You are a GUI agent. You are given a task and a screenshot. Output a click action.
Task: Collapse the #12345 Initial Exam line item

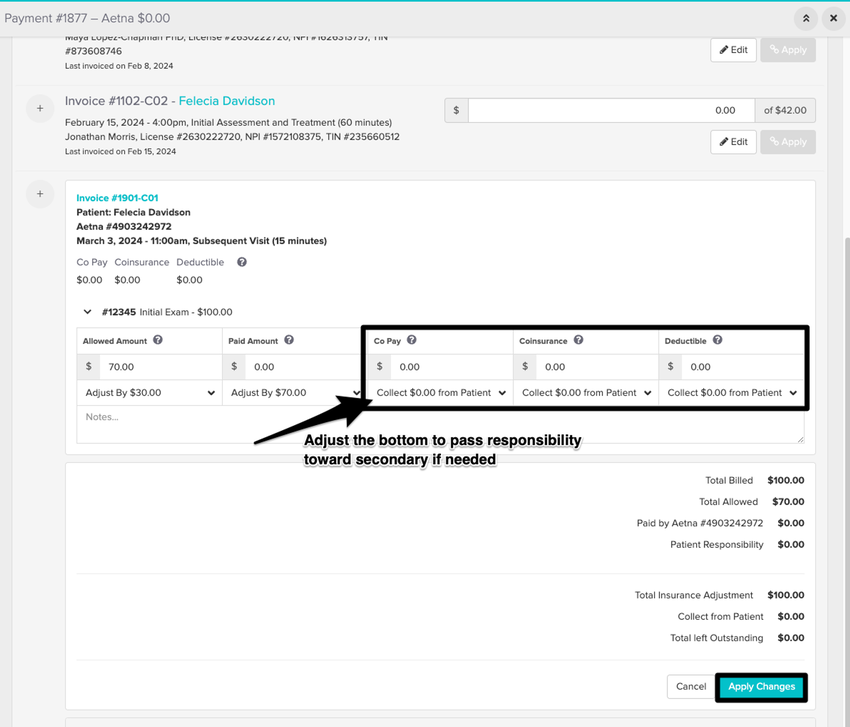88,312
